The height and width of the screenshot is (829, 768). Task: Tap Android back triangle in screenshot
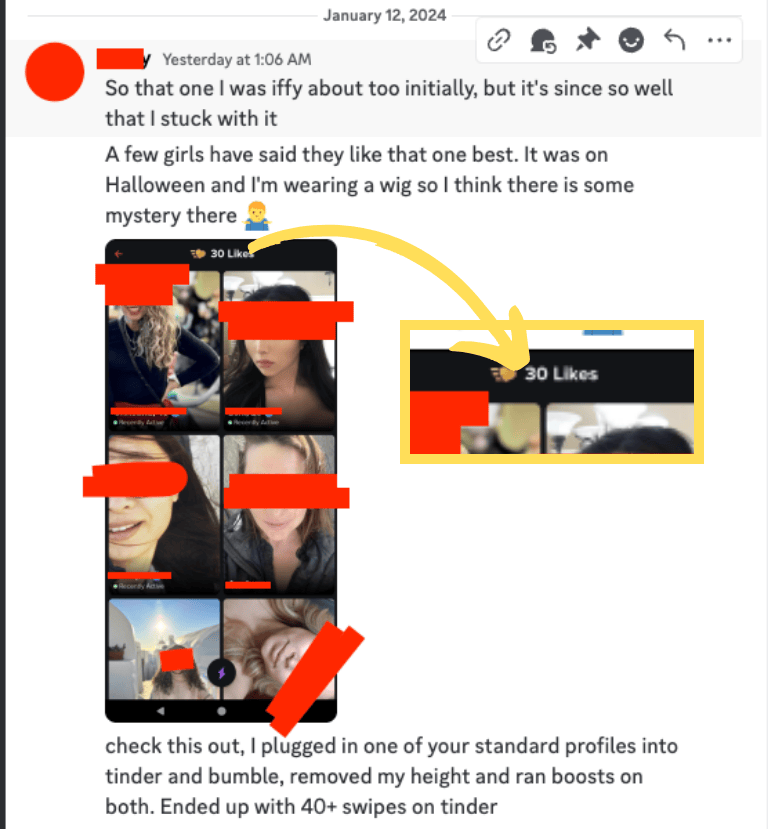tap(161, 711)
